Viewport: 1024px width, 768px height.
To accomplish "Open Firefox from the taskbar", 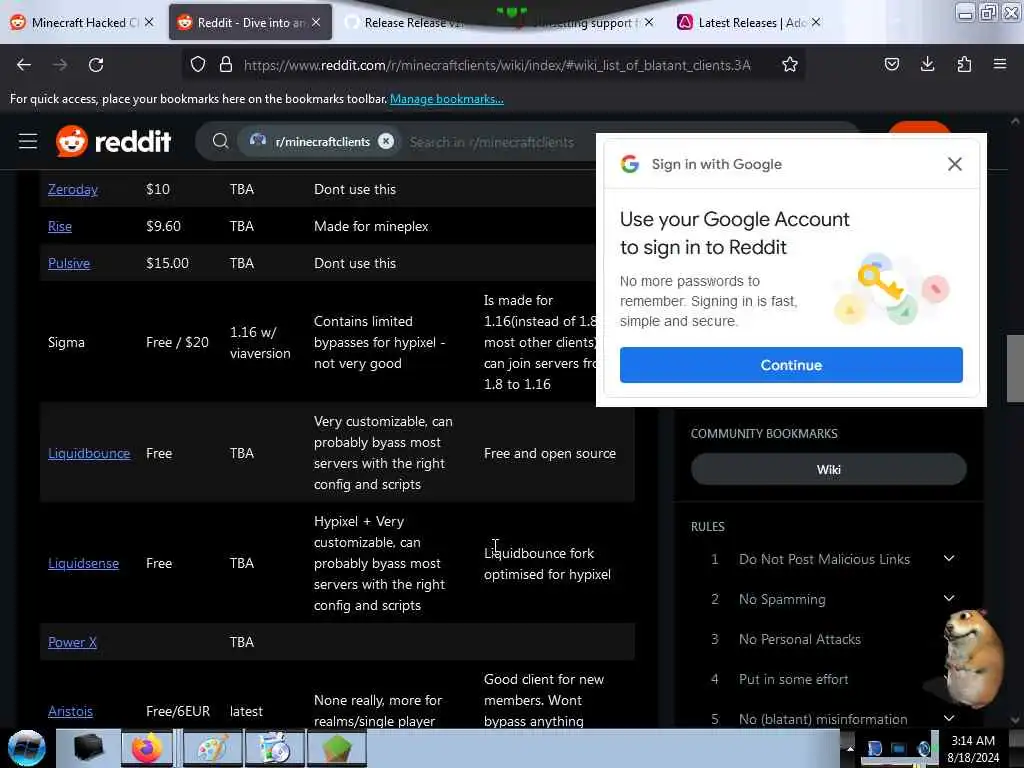I will [x=147, y=748].
